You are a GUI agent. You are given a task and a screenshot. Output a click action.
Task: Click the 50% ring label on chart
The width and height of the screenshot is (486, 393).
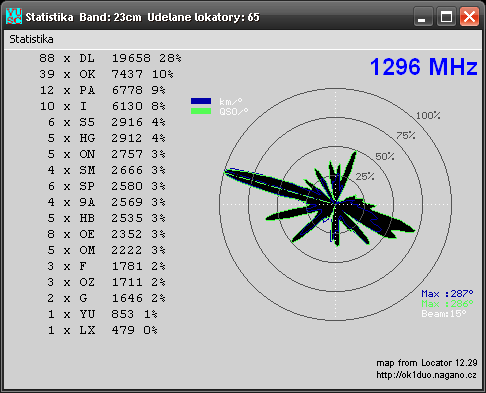[385, 156]
